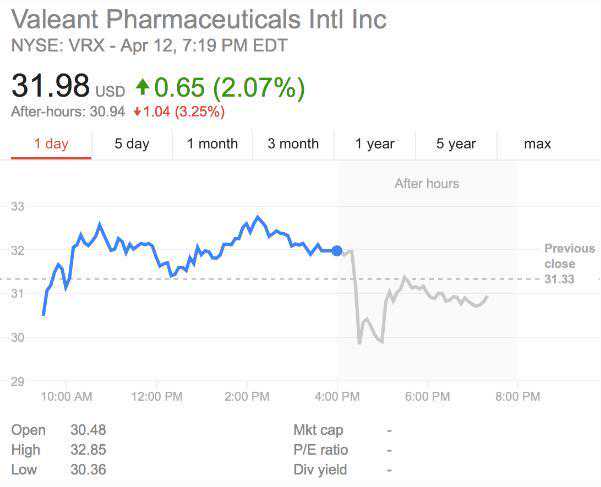Click the blue closing price dot
Screen dimensions: 601x487
coord(337,250)
